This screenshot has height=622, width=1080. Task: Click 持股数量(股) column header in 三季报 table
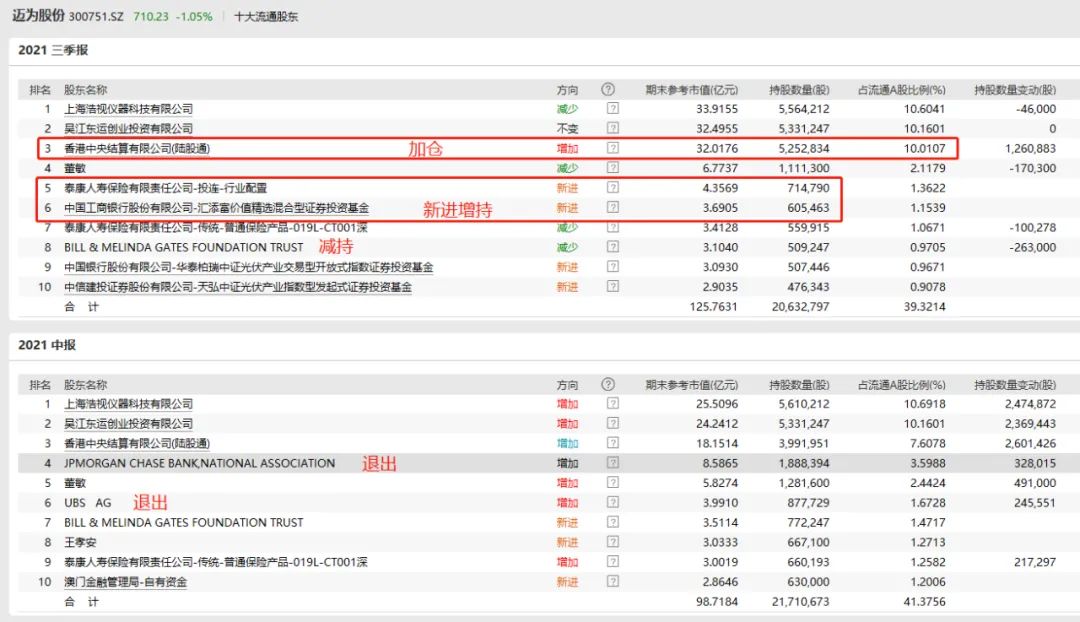click(798, 90)
